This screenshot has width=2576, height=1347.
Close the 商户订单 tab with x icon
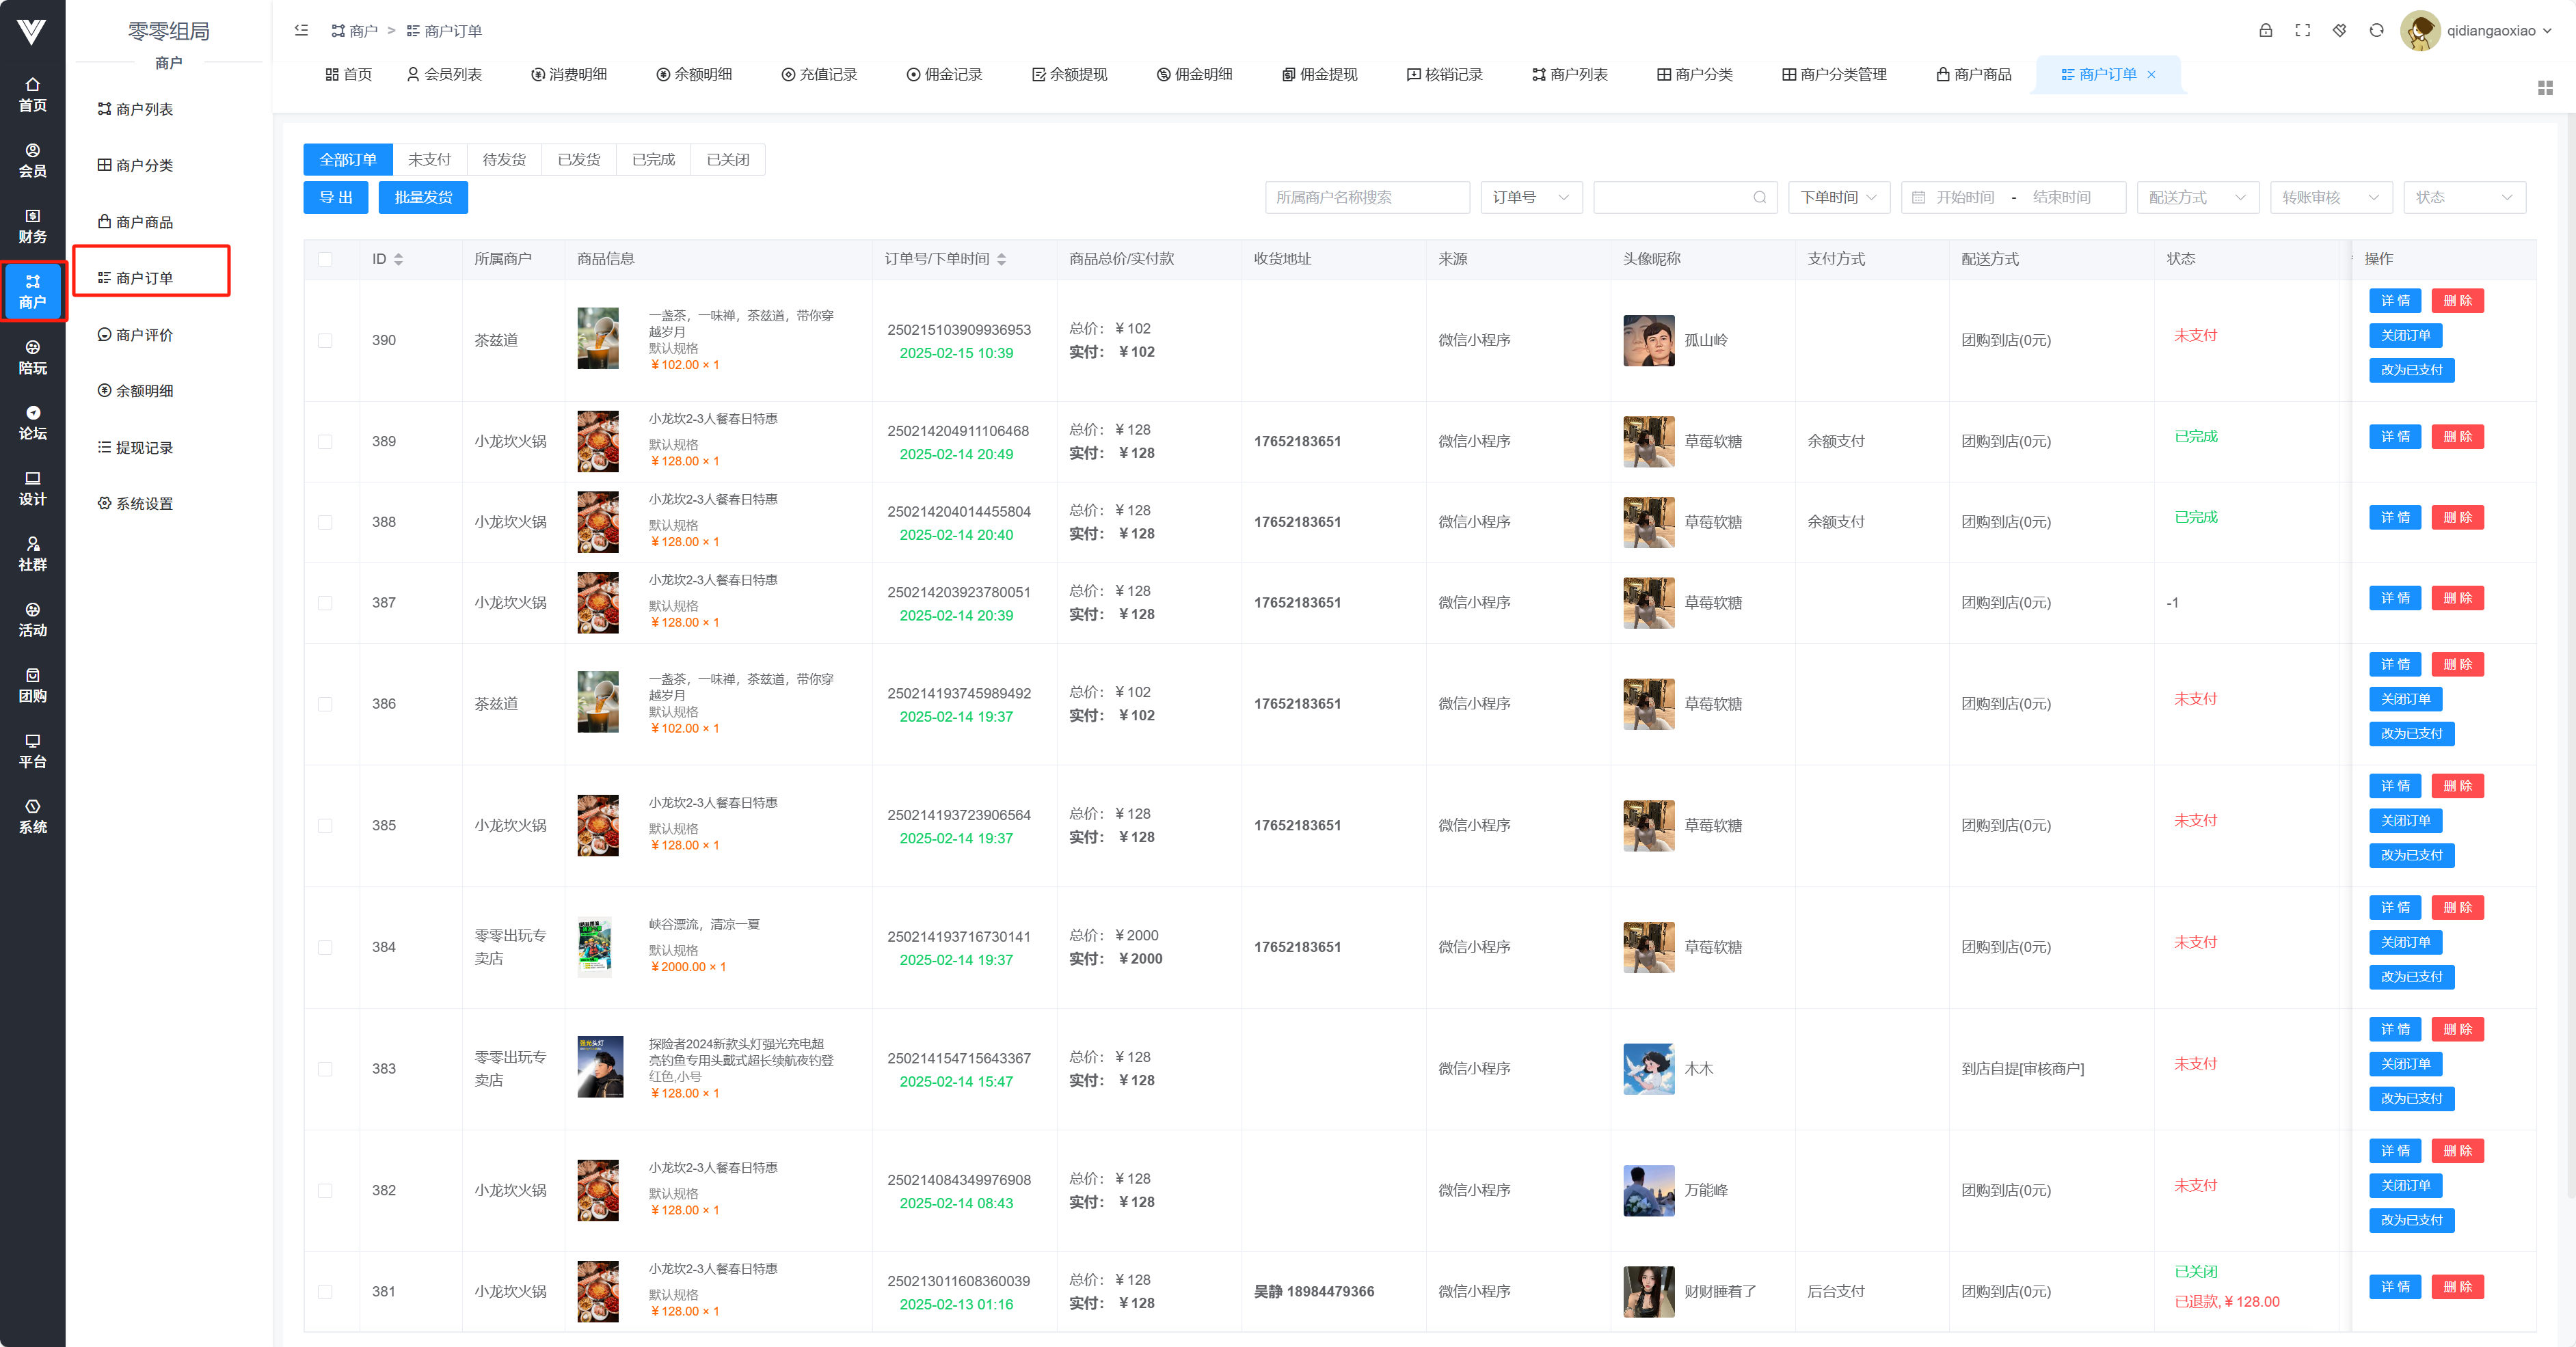click(2151, 75)
